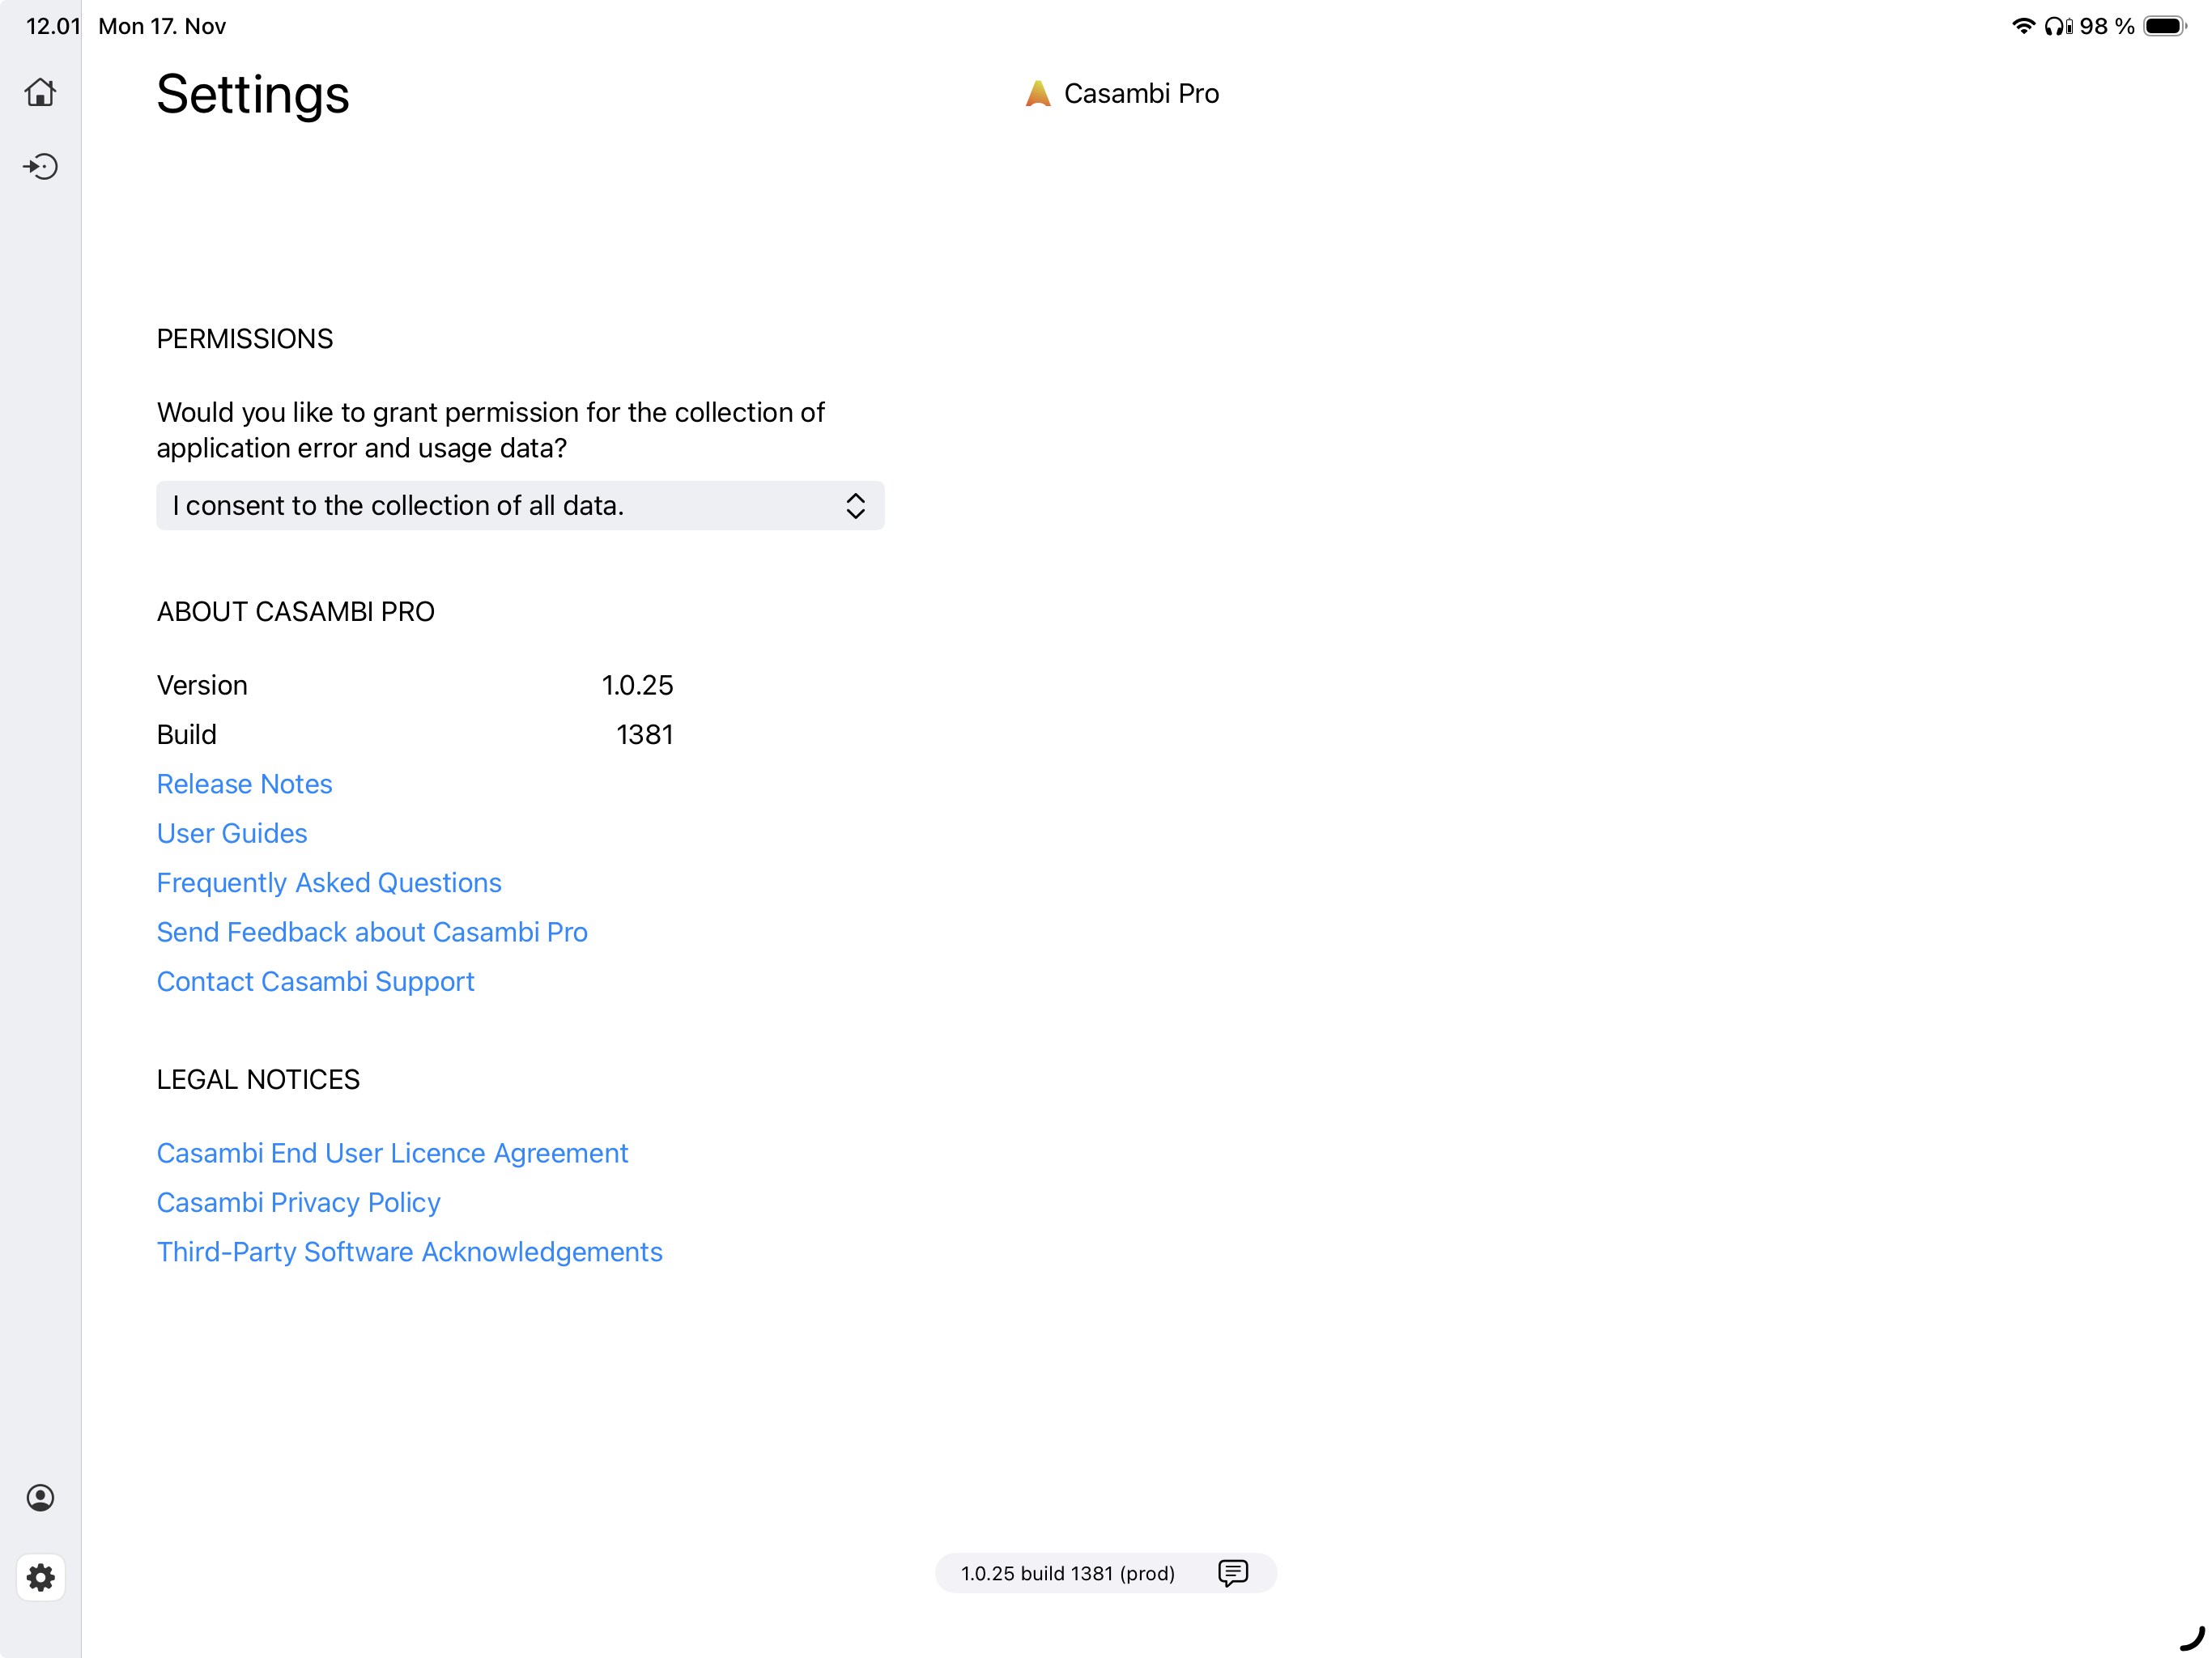
Task: Open Casambi End User Licence Agreement
Action: 392,1153
